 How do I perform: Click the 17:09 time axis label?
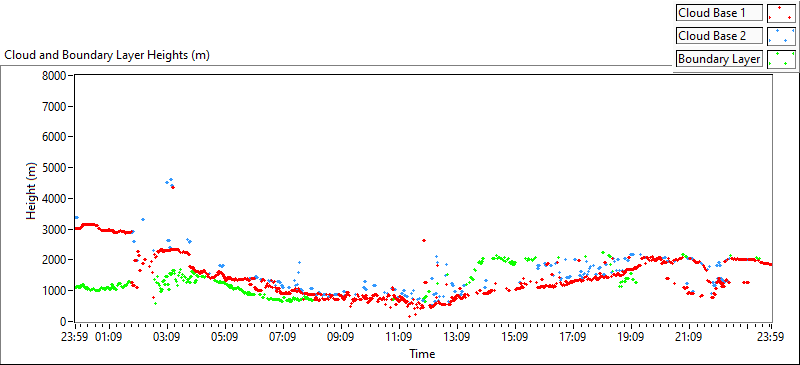click(x=573, y=337)
